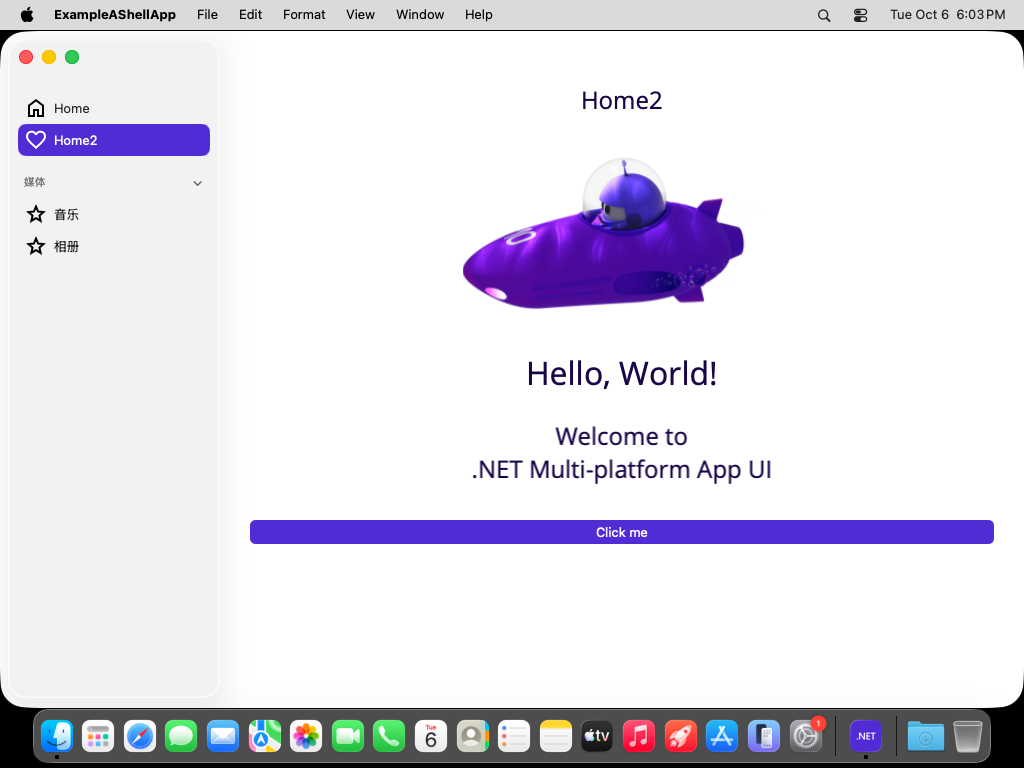Launch Finder from the Dock
Screen dimensions: 1024x768
point(57,736)
